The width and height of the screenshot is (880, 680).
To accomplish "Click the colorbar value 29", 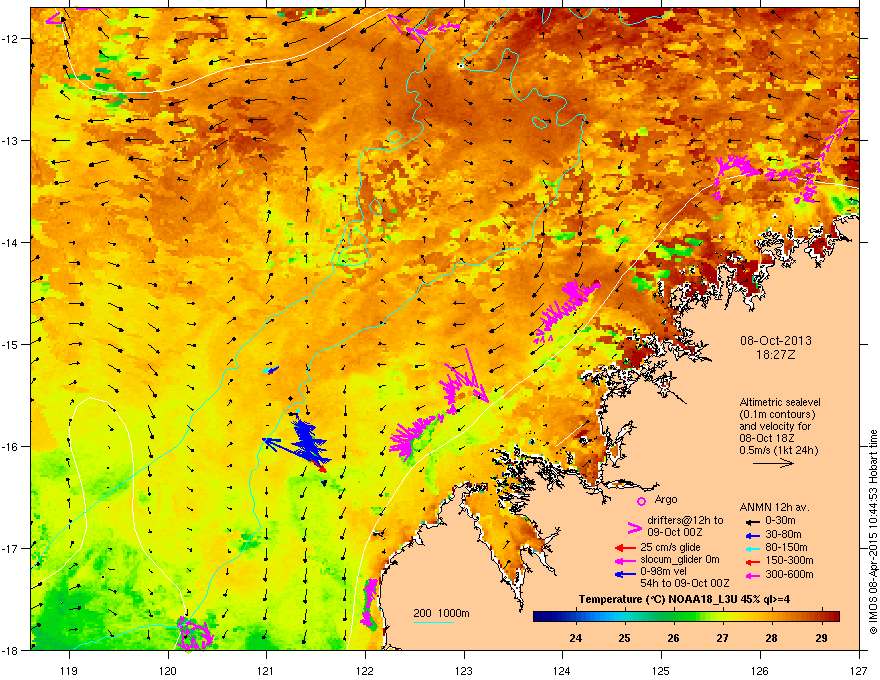I will (x=821, y=638).
